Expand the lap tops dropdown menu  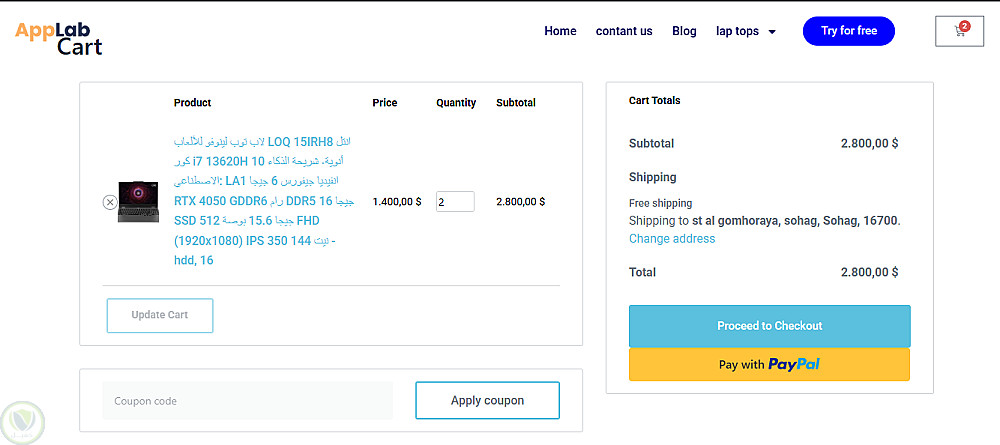(745, 31)
